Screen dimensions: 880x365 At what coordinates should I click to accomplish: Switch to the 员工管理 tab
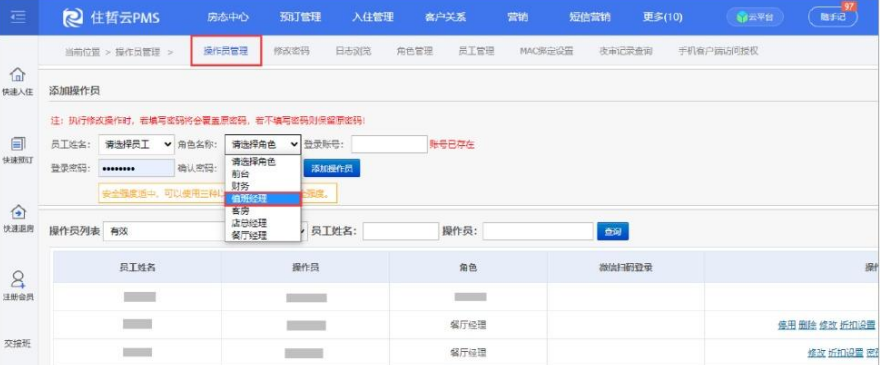[x=476, y=51]
